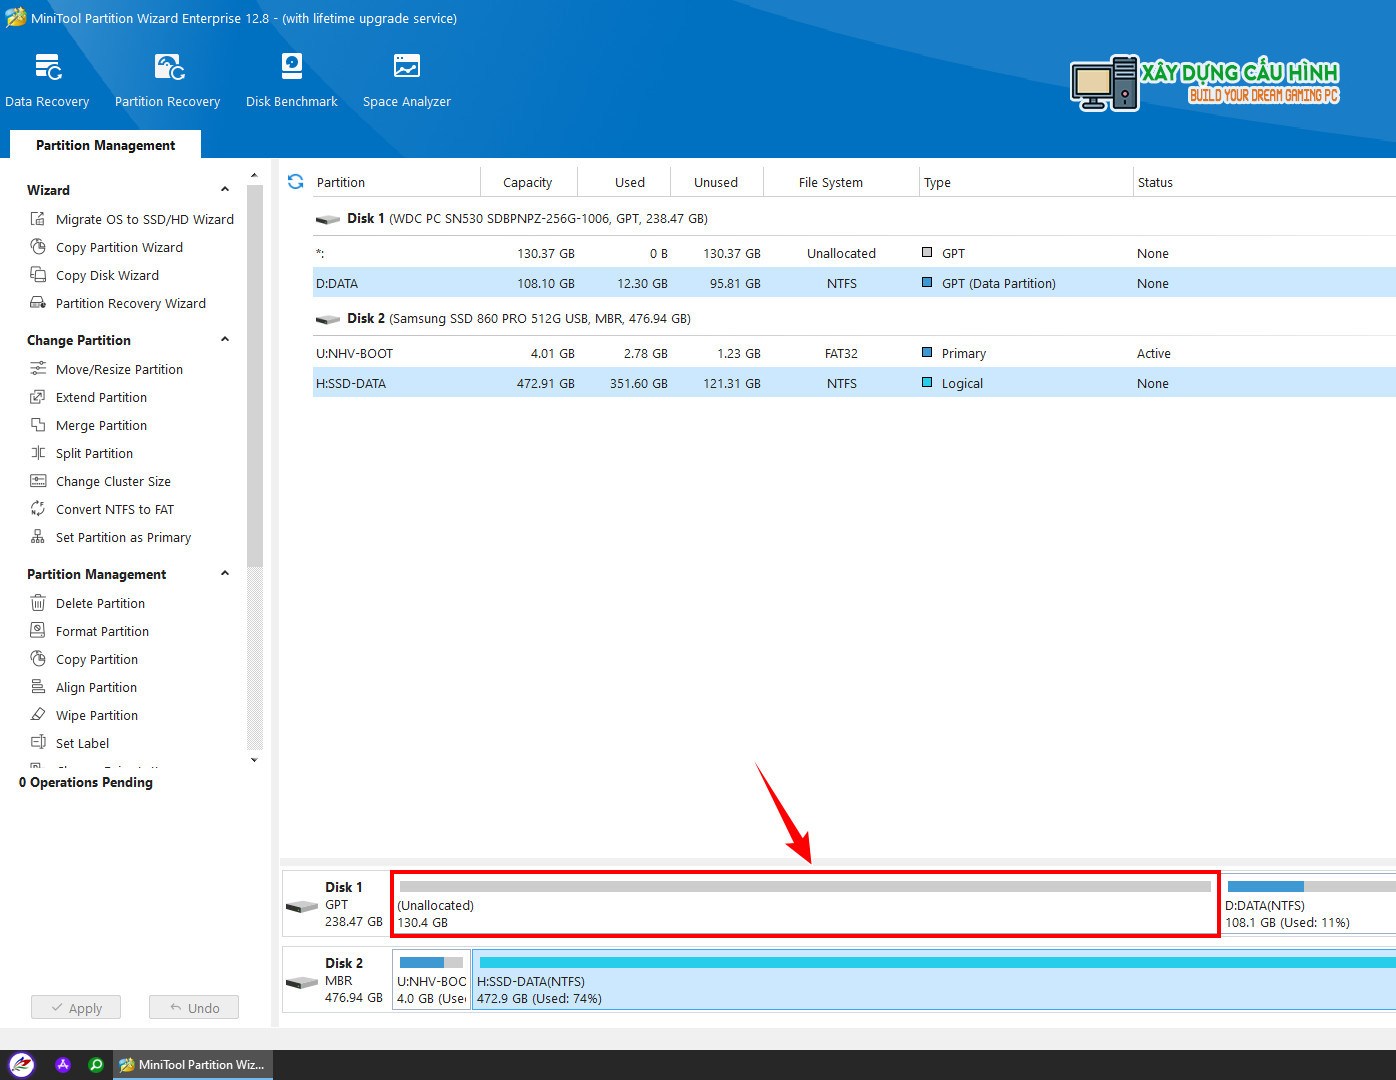Click the Split Partition icon
The width and height of the screenshot is (1396, 1080).
coord(38,453)
